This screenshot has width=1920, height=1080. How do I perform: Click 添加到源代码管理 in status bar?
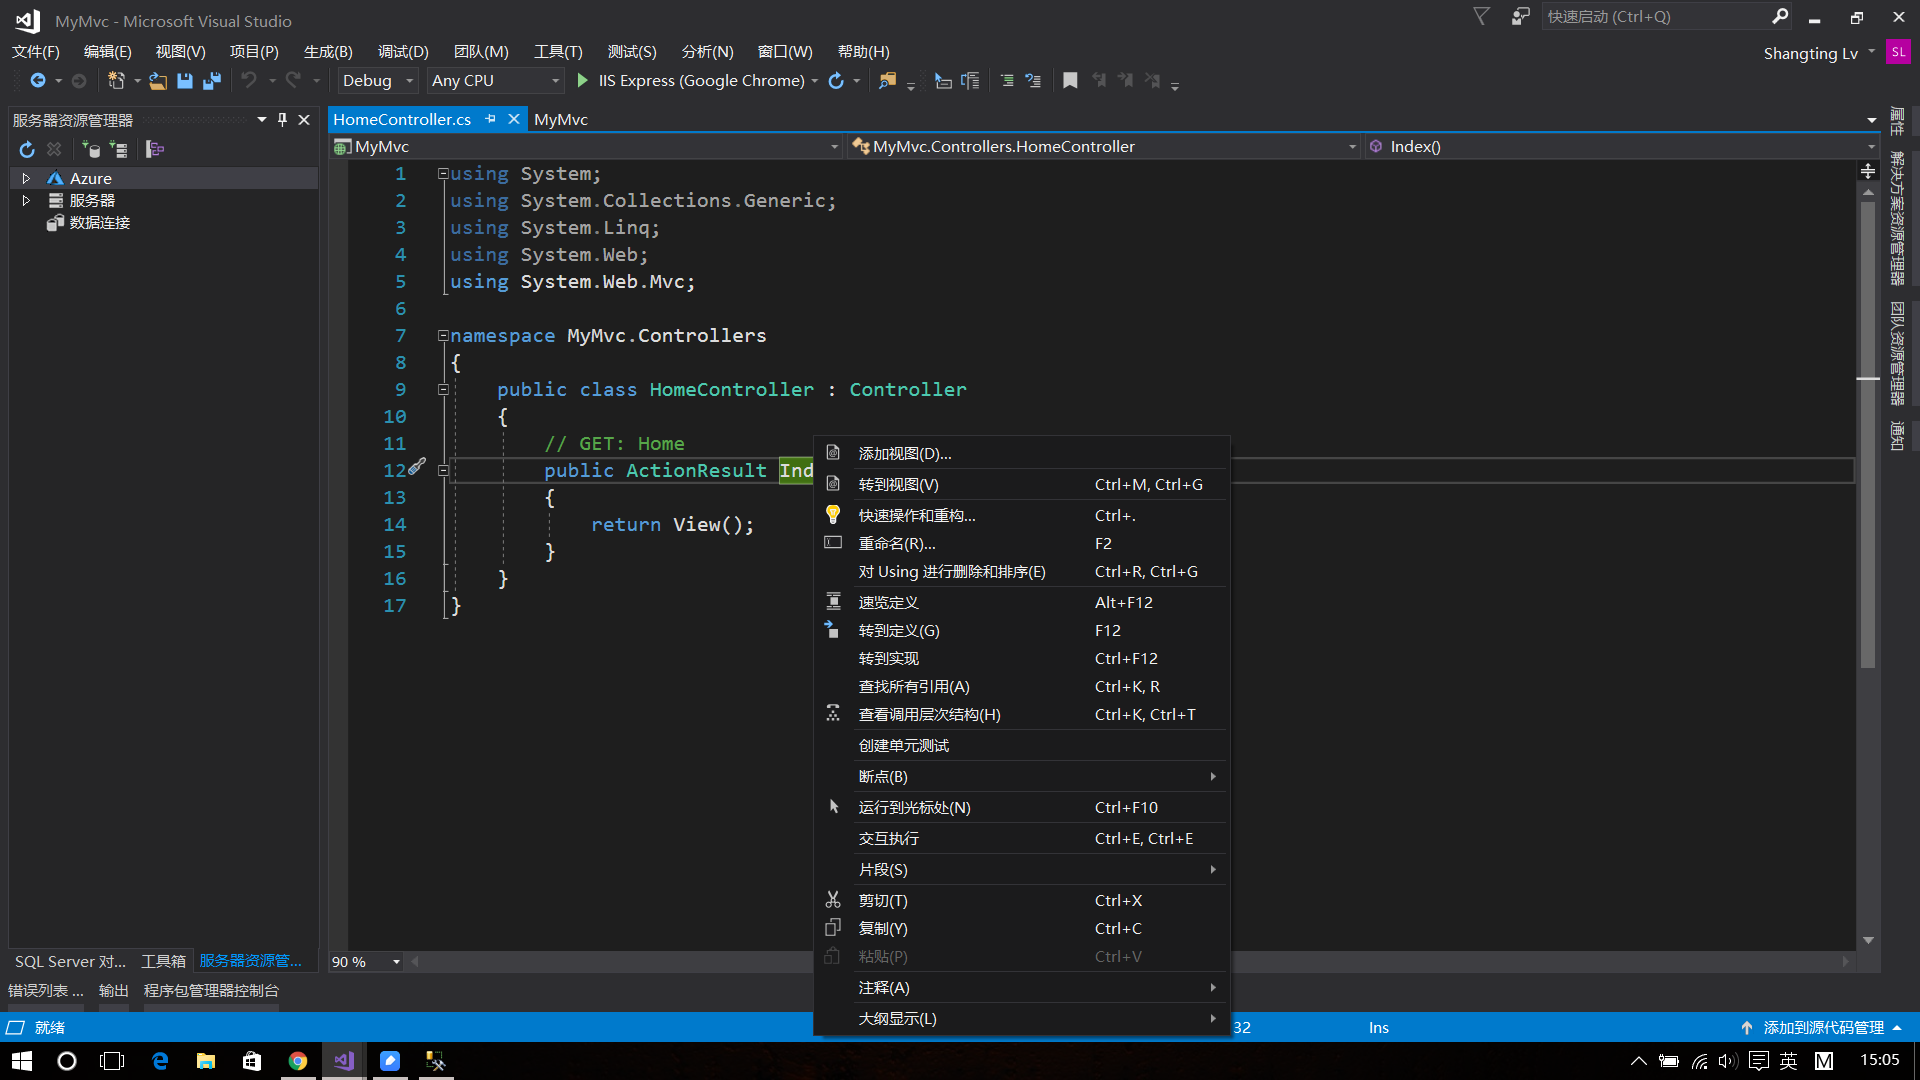point(1823,1027)
